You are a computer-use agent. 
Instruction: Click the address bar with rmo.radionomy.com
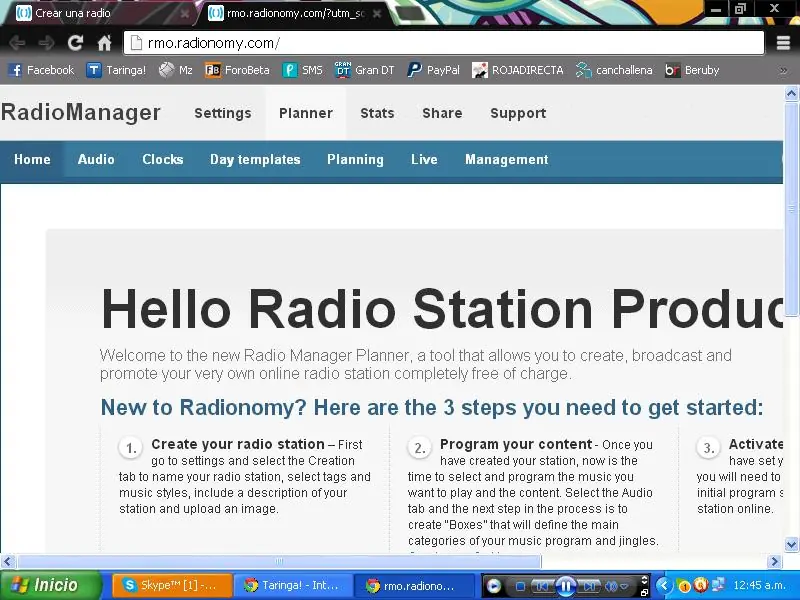click(x=444, y=43)
